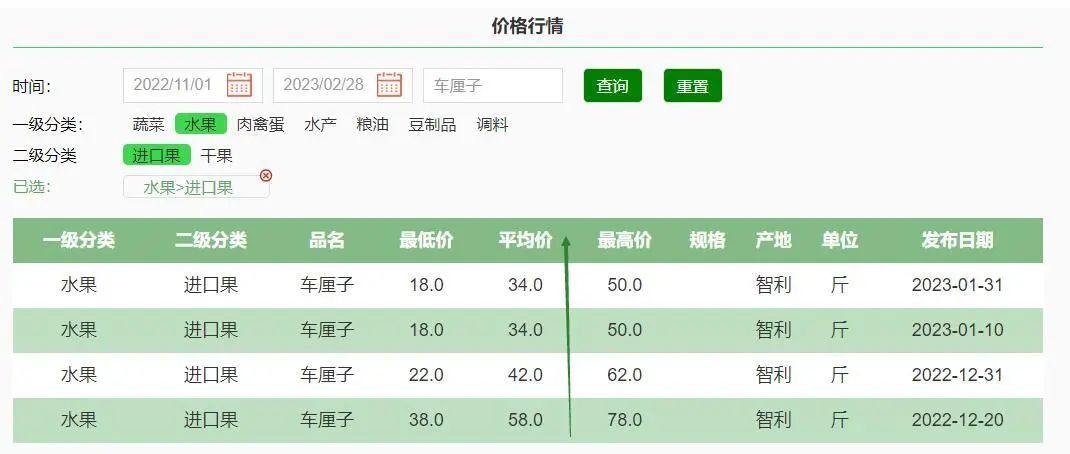Viewport: 1070px width, 454px height.
Task: Click the 38.0 lowest price cell
Action: click(x=426, y=420)
